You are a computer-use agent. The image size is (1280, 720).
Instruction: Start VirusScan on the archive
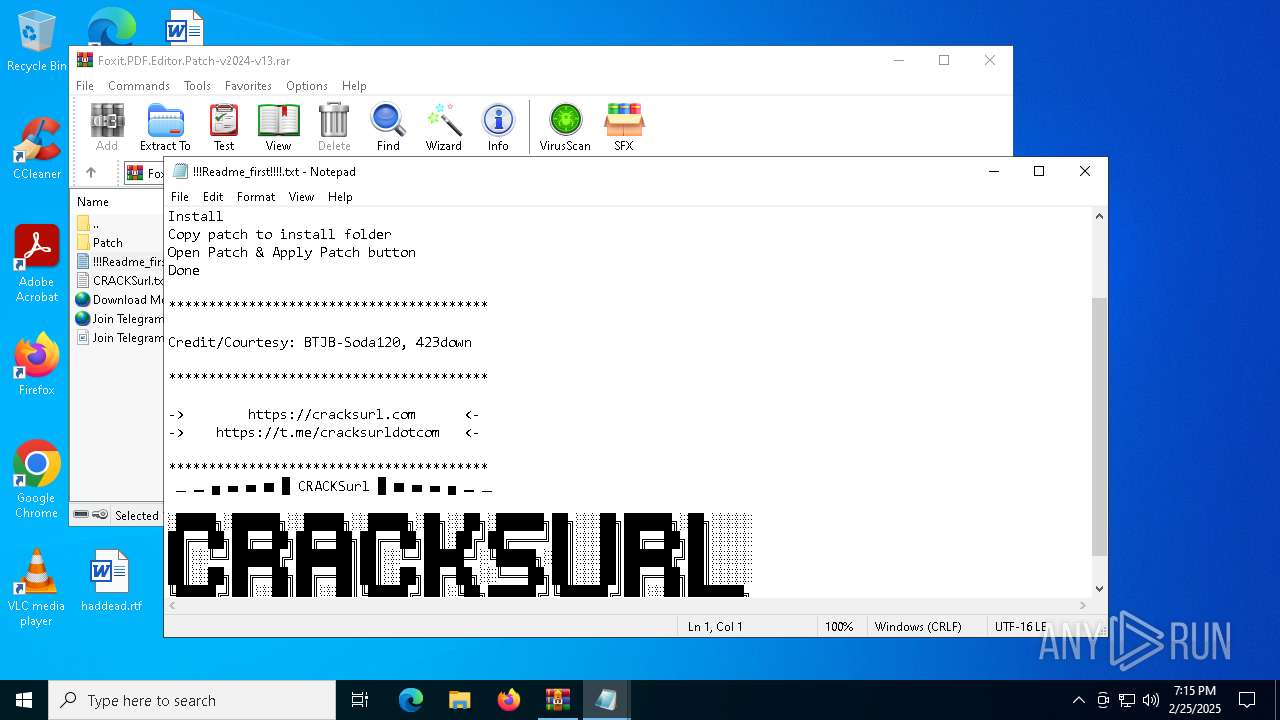(x=565, y=127)
